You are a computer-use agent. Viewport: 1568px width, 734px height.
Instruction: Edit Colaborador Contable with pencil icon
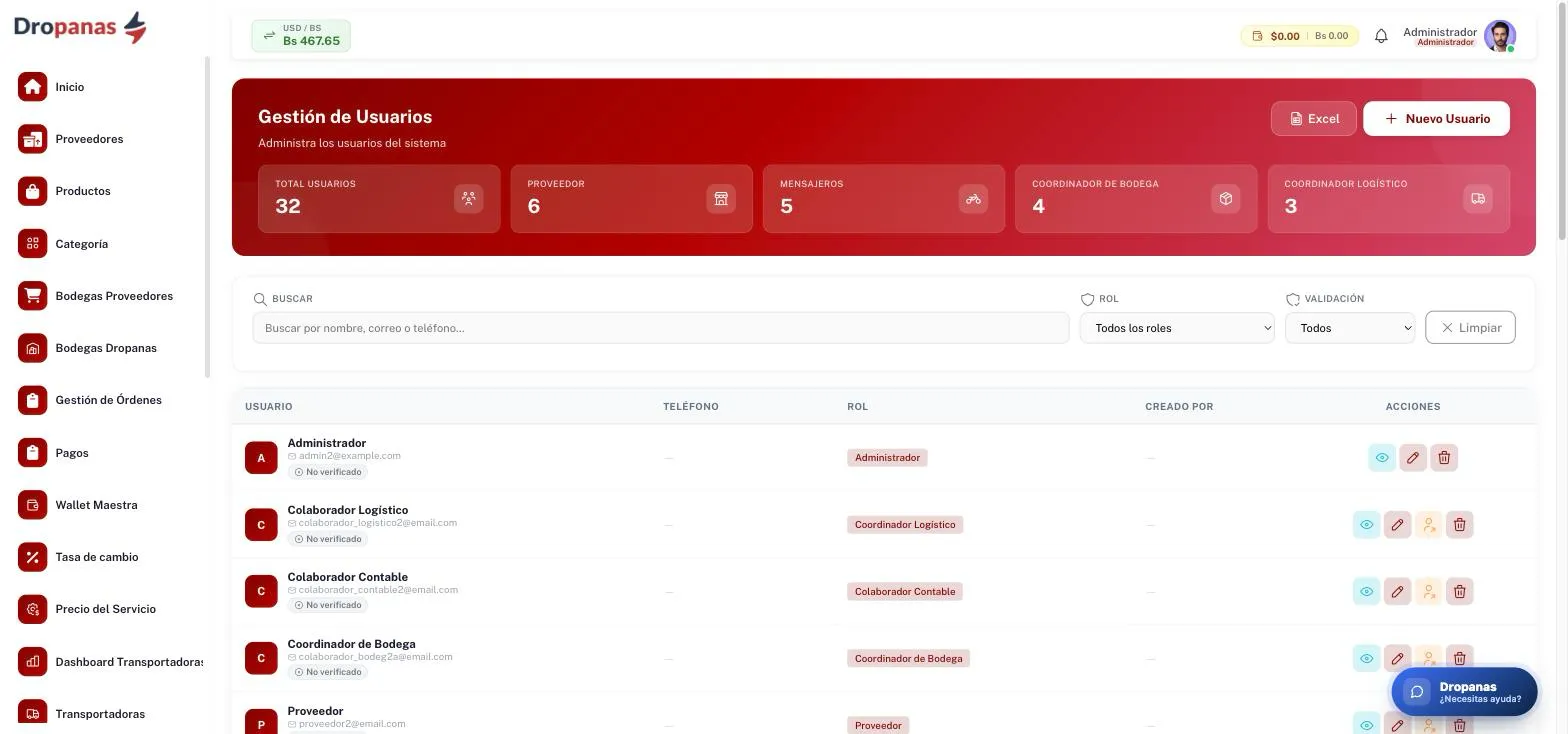[1397, 592]
